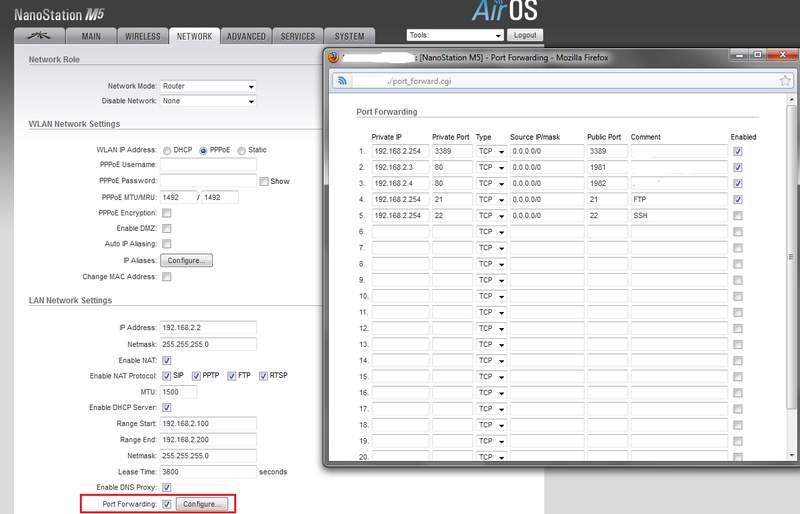The width and height of the screenshot is (800, 514).
Task: Select the Static radio button
Action: tap(241, 151)
